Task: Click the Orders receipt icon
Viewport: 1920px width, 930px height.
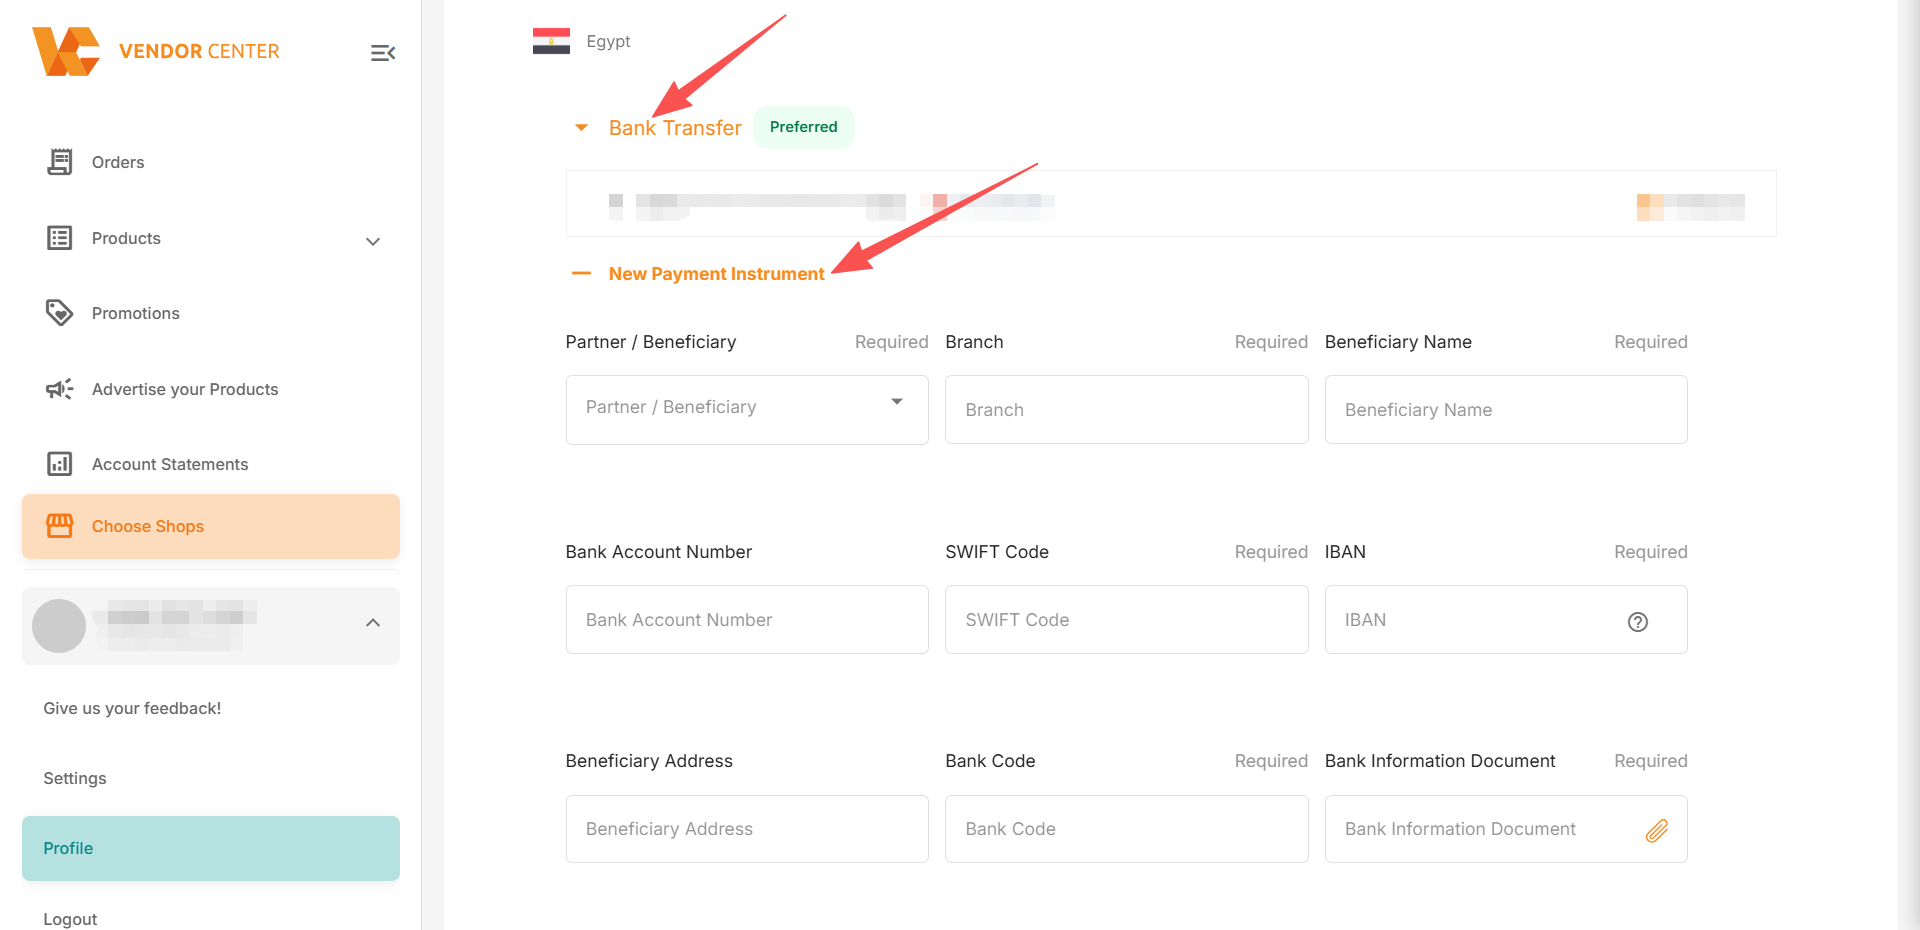Action: (x=60, y=162)
